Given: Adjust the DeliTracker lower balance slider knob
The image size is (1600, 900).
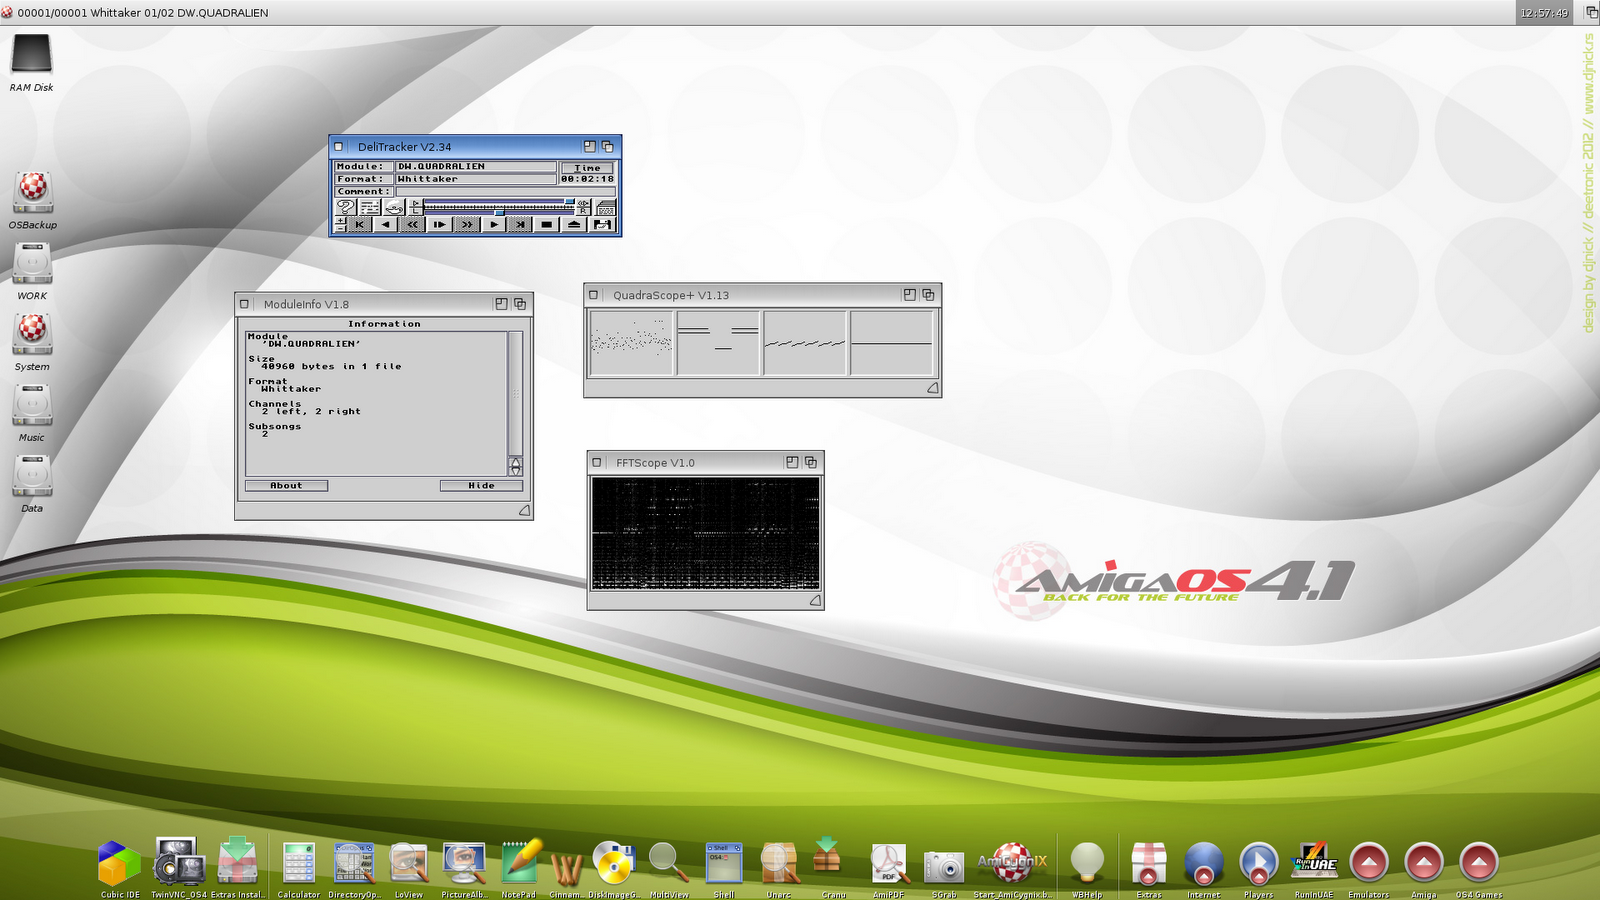Looking at the screenshot, I should click(x=499, y=211).
